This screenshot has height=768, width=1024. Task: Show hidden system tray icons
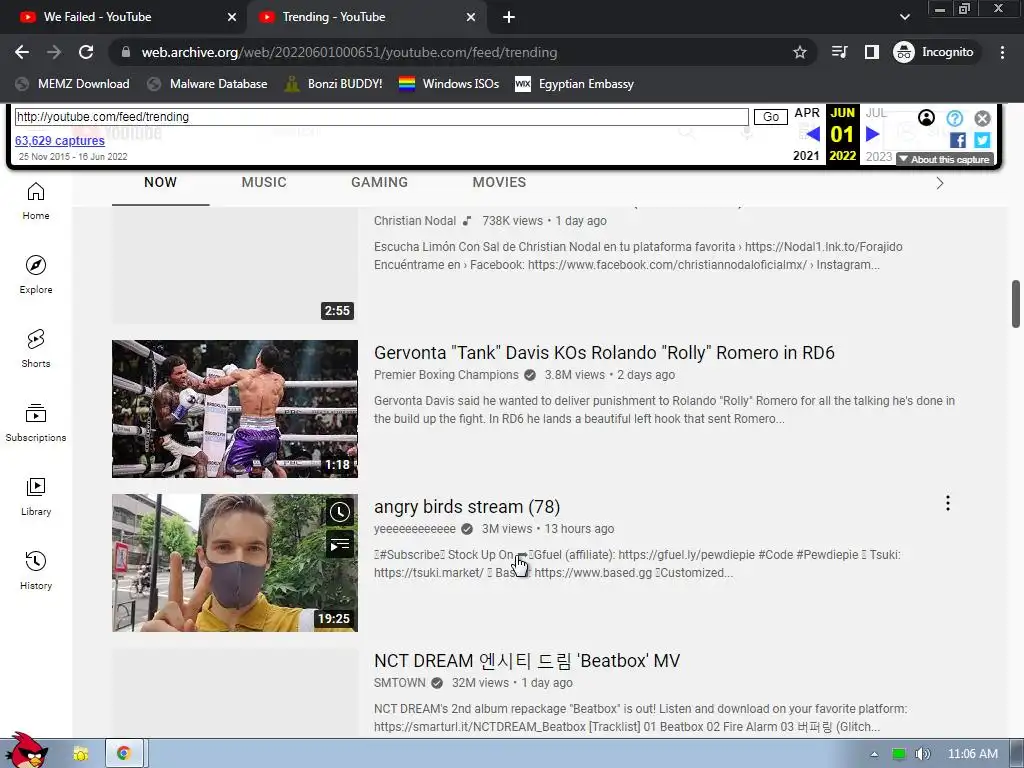(874, 754)
